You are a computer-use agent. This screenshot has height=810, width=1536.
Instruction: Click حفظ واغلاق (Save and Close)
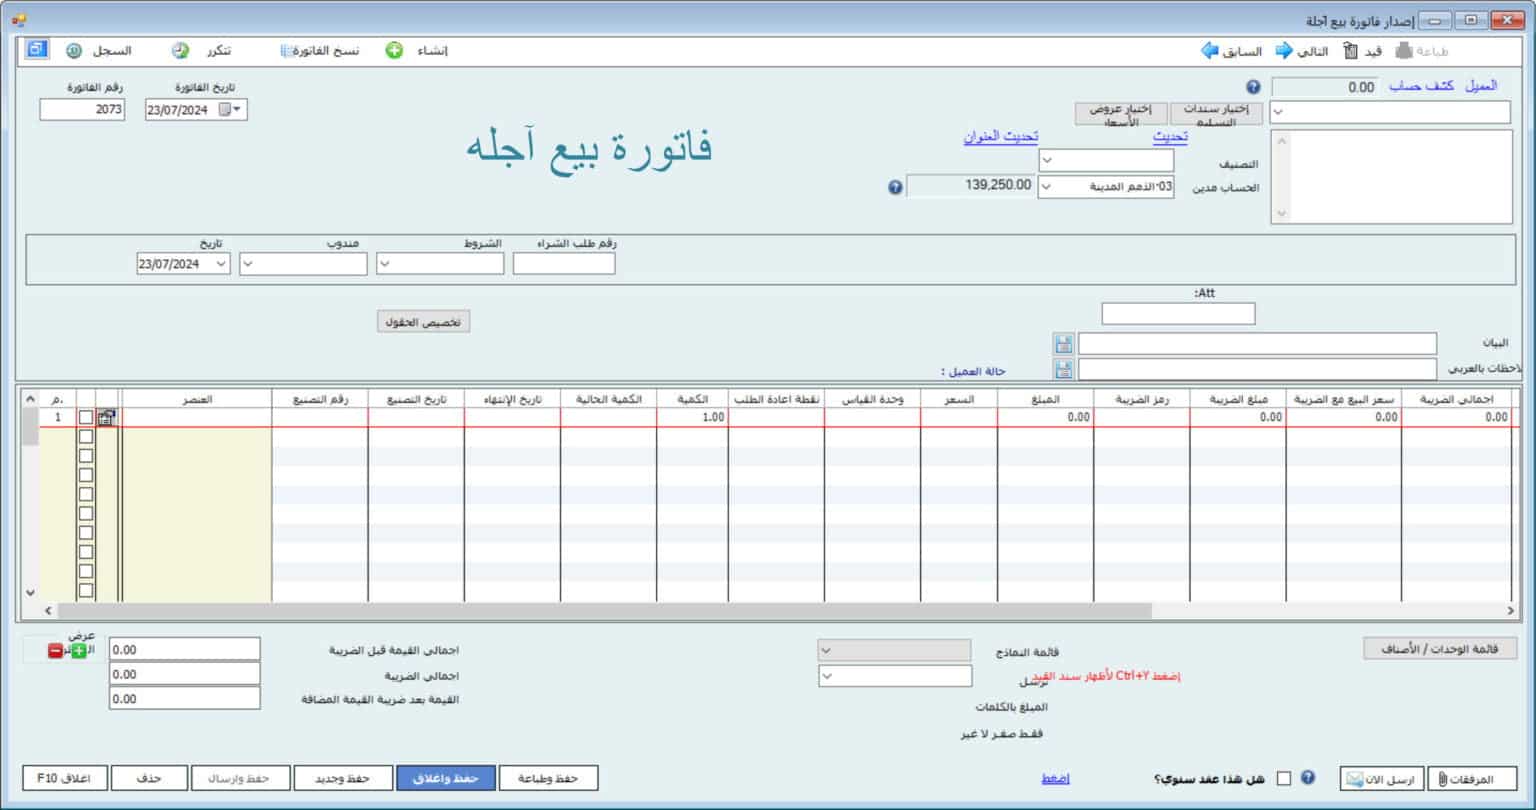tap(446, 778)
